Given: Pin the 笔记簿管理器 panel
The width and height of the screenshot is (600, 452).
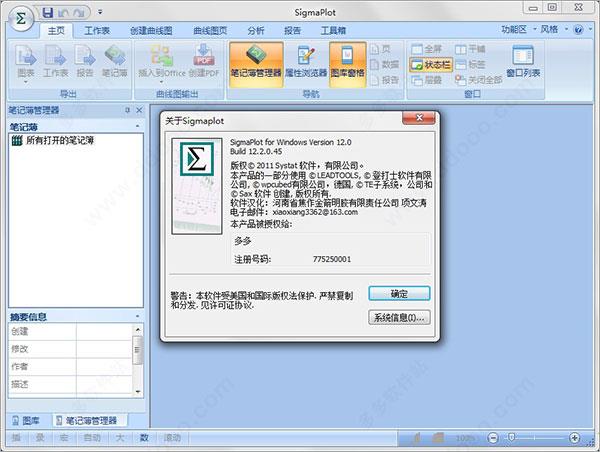Looking at the screenshot, I should click(127, 110).
